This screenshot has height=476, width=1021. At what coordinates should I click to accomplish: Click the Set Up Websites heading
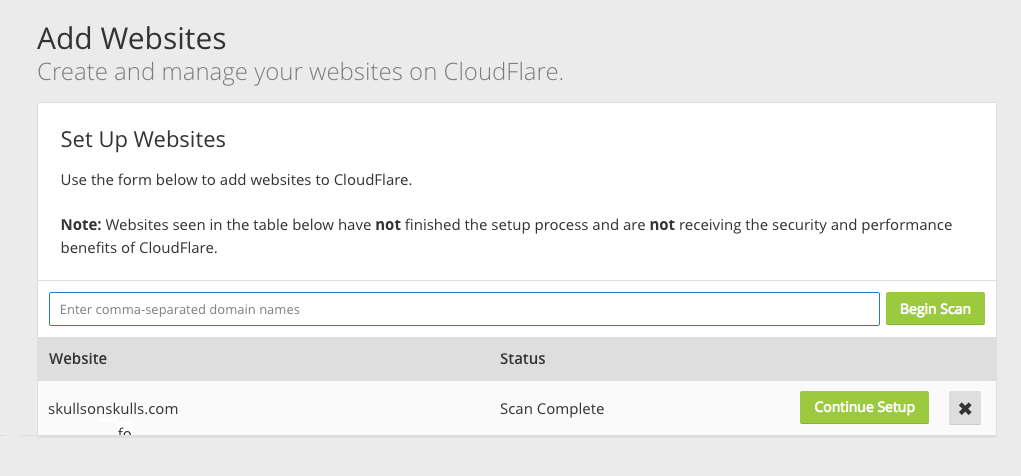click(143, 139)
